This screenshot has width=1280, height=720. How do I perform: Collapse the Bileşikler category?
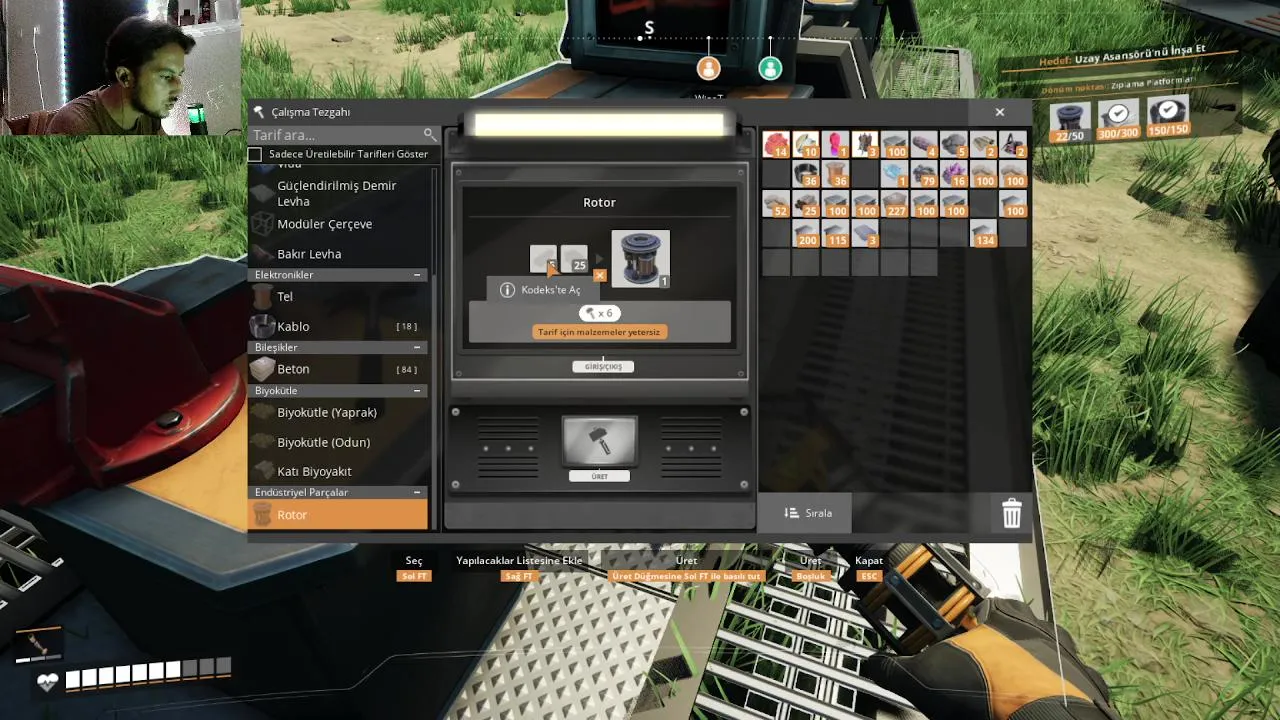click(417, 347)
